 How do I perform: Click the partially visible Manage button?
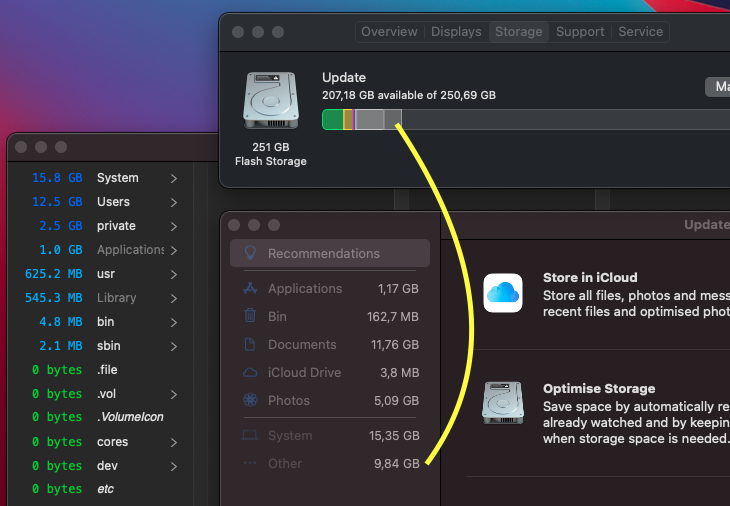tap(719, 87)
